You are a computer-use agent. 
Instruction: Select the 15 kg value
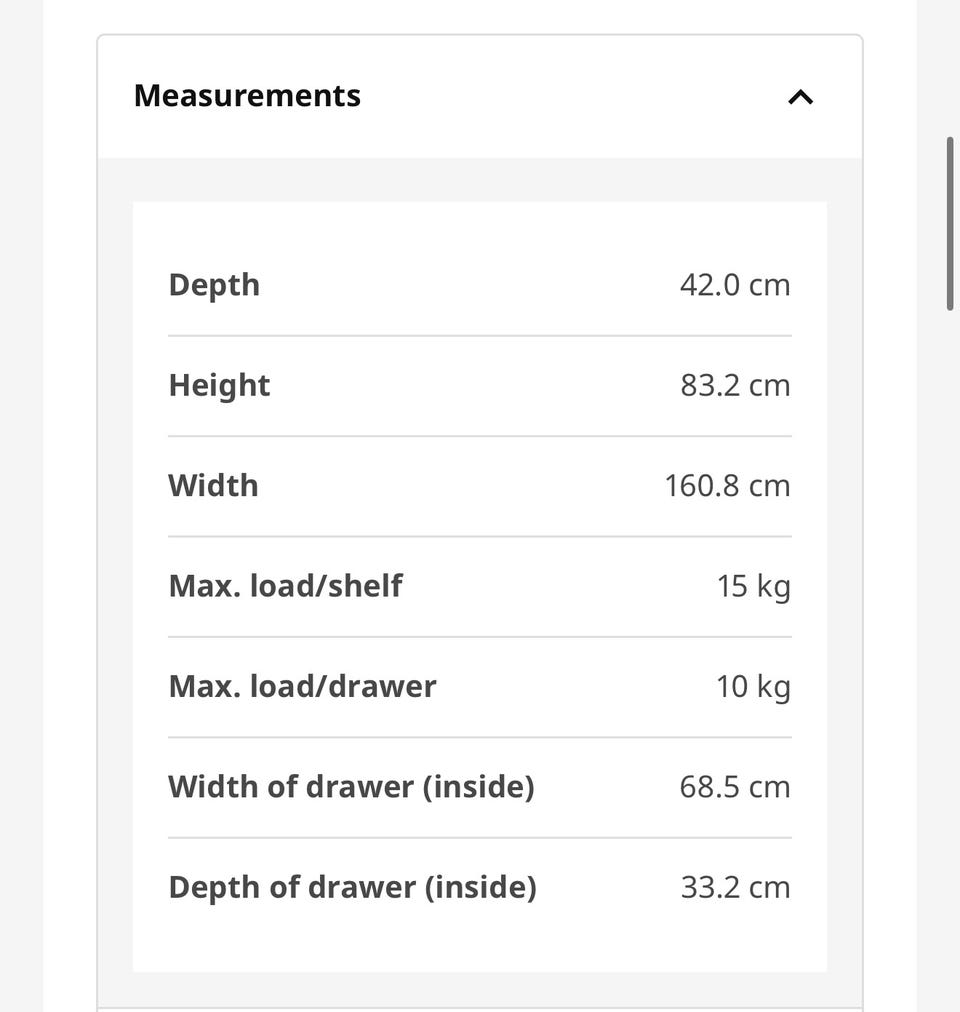tap(753, 587)
